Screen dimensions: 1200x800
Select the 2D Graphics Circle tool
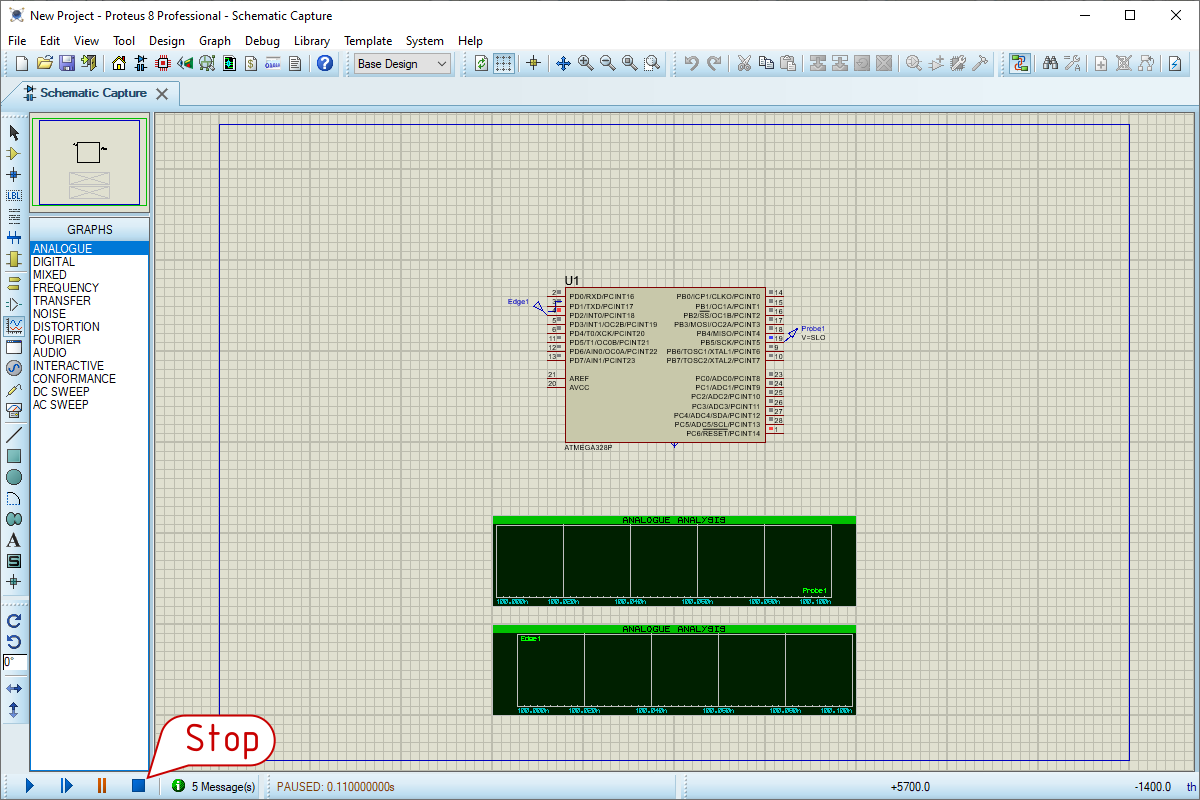coord(14,477)
